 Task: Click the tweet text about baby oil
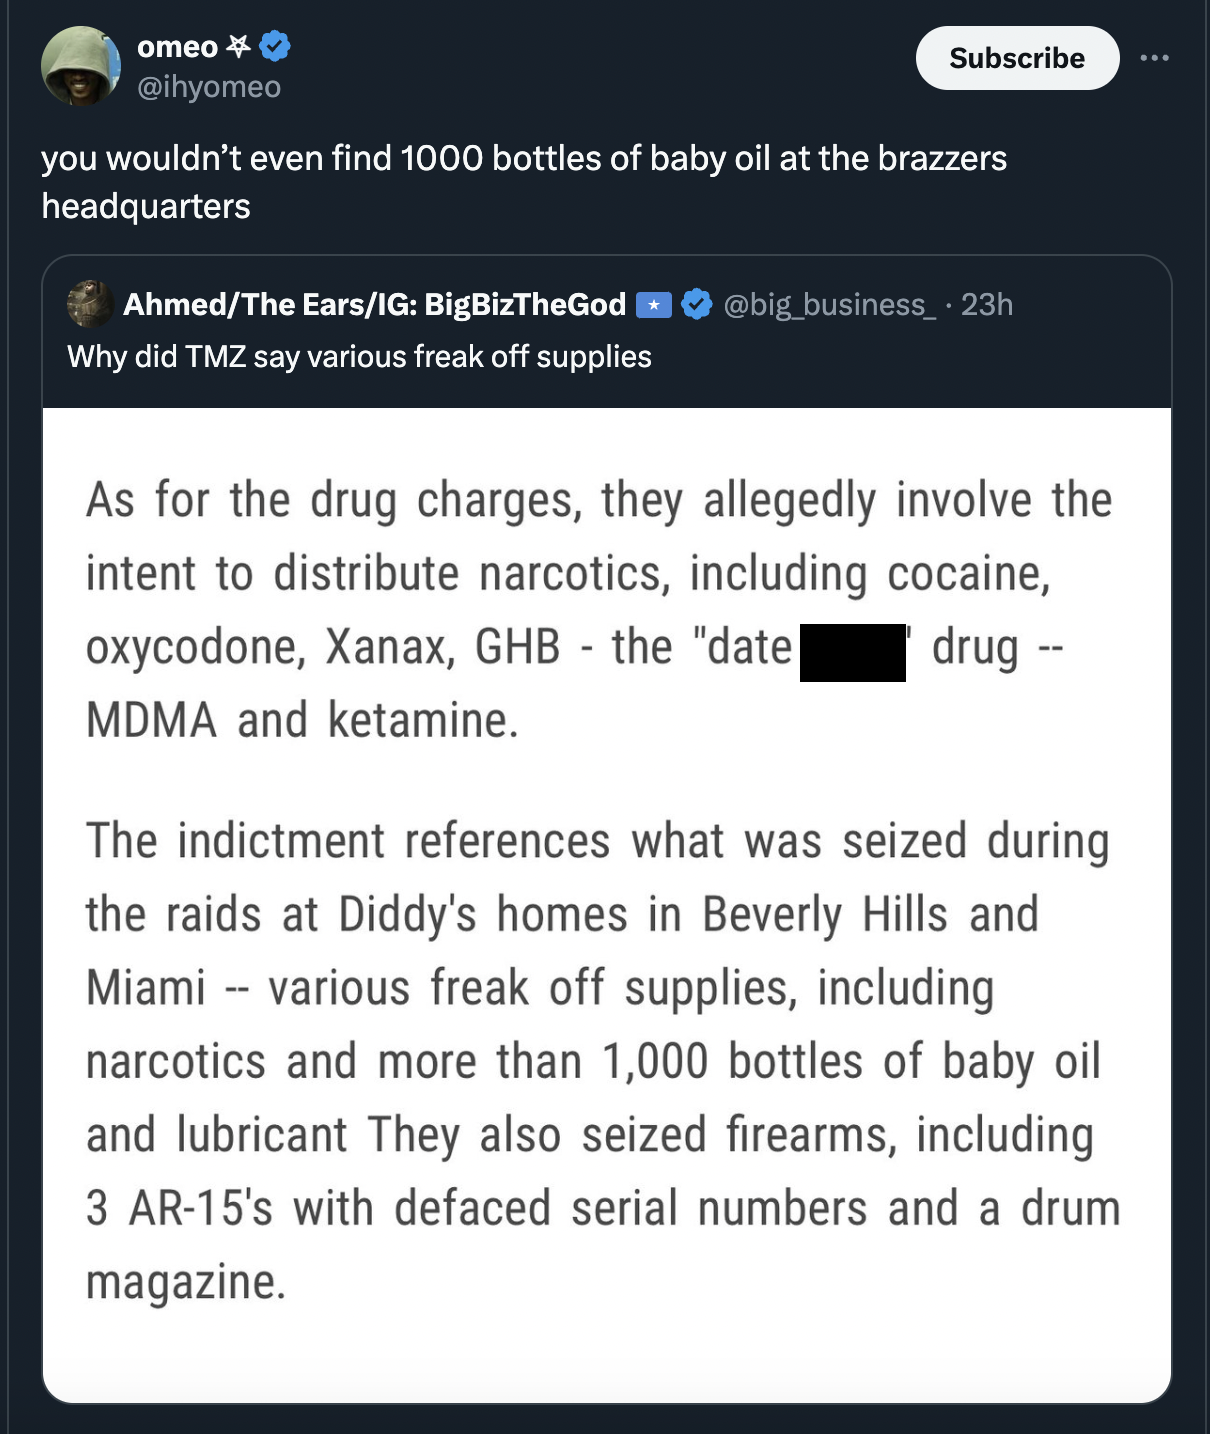pyautogui.click(x=400, y=180)
